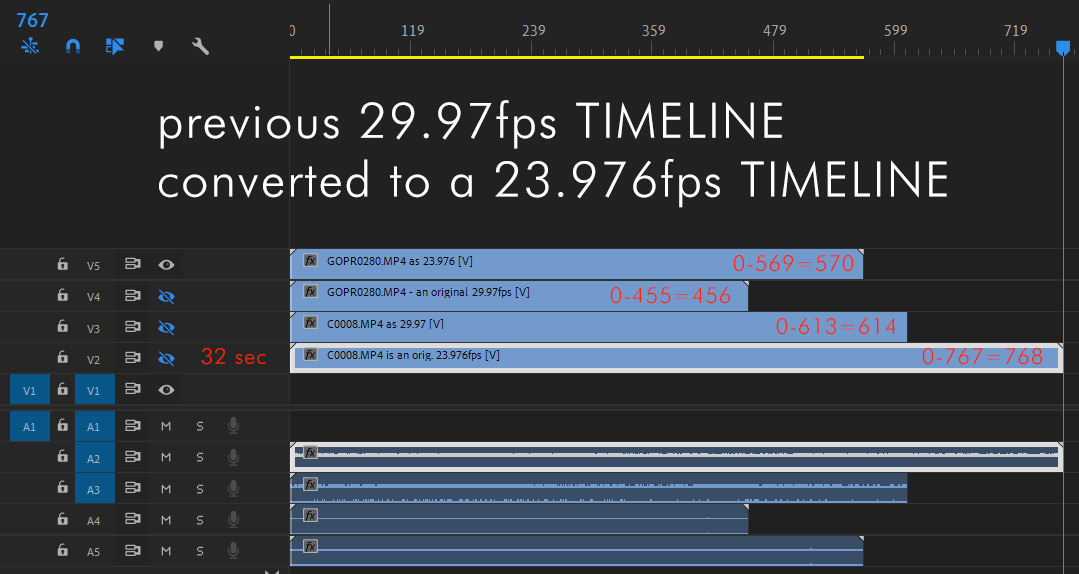Toggle sync lock for track A5
The height and width of the screenshot is (574, 1079).
132,551
